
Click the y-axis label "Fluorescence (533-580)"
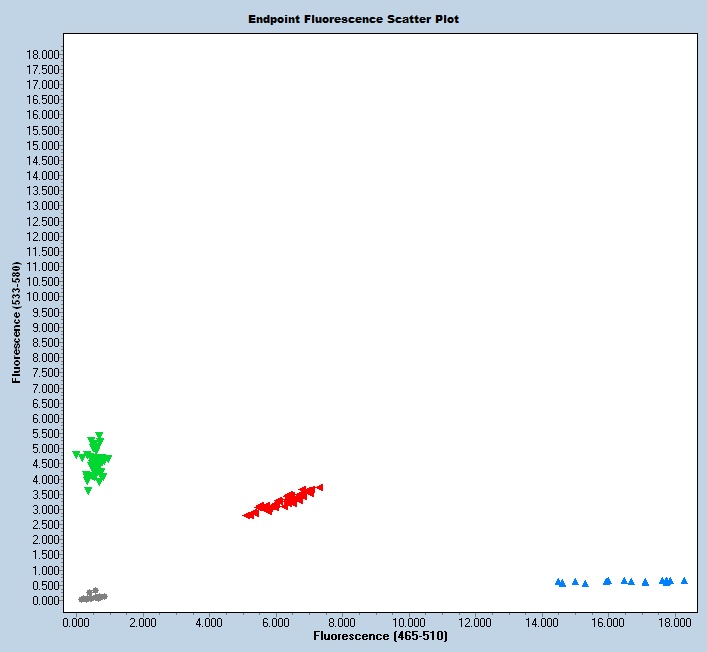(x=16, y=324)
